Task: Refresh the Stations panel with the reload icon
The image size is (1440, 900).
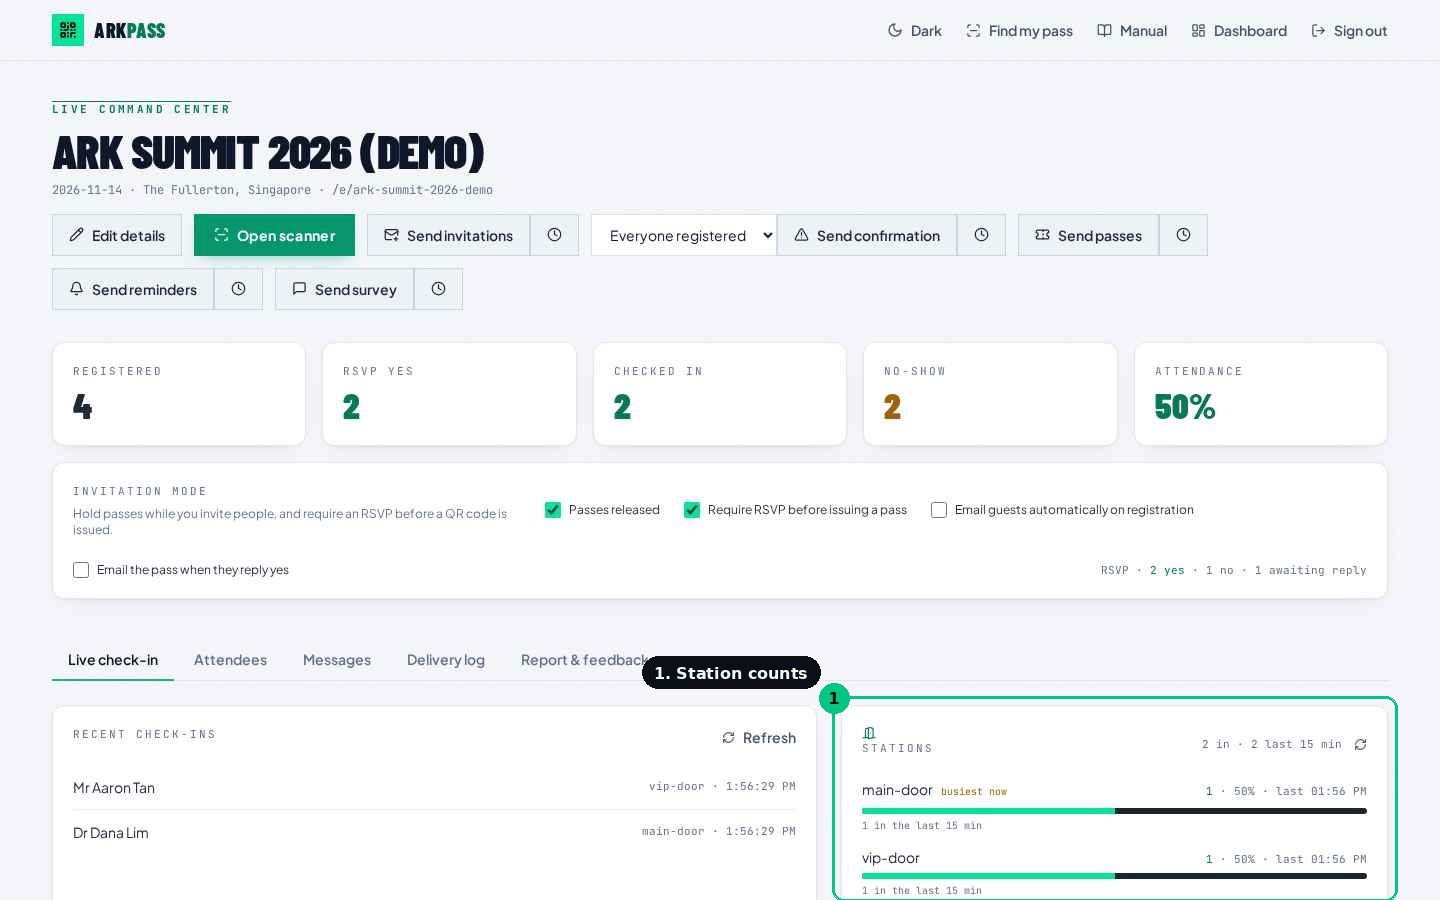Action: (x=1360, y=744)
